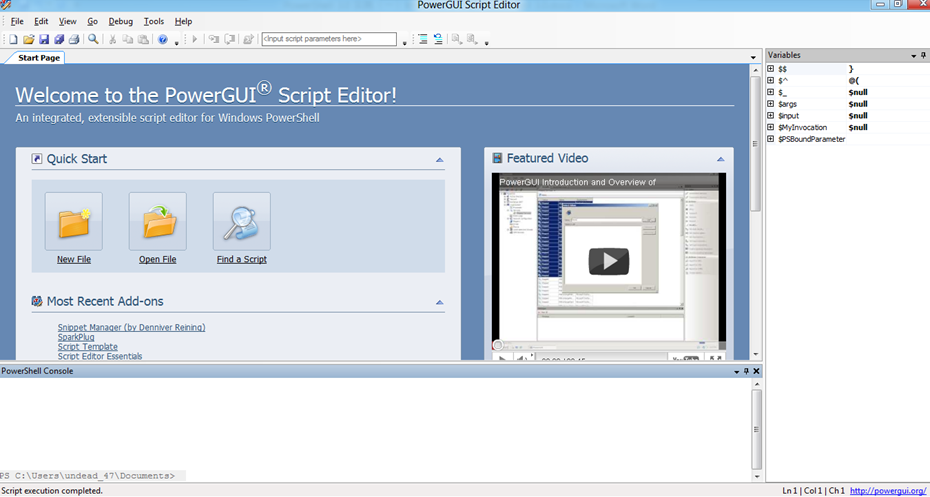Click the PowerShell Console vertical scrollbar thumb
Viewport: 930px width, 497px height.
756,430
